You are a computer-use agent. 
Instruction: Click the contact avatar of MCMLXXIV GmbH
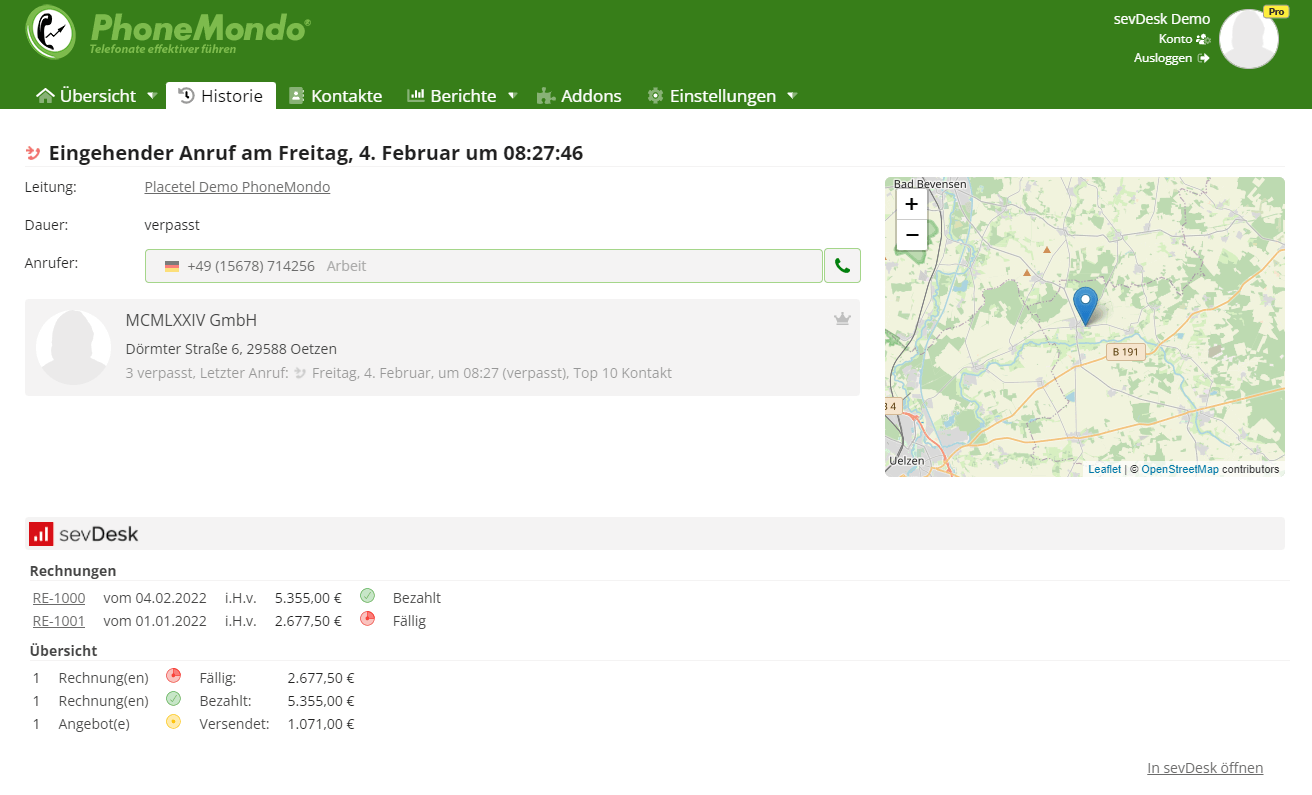(x=73, y=347)
